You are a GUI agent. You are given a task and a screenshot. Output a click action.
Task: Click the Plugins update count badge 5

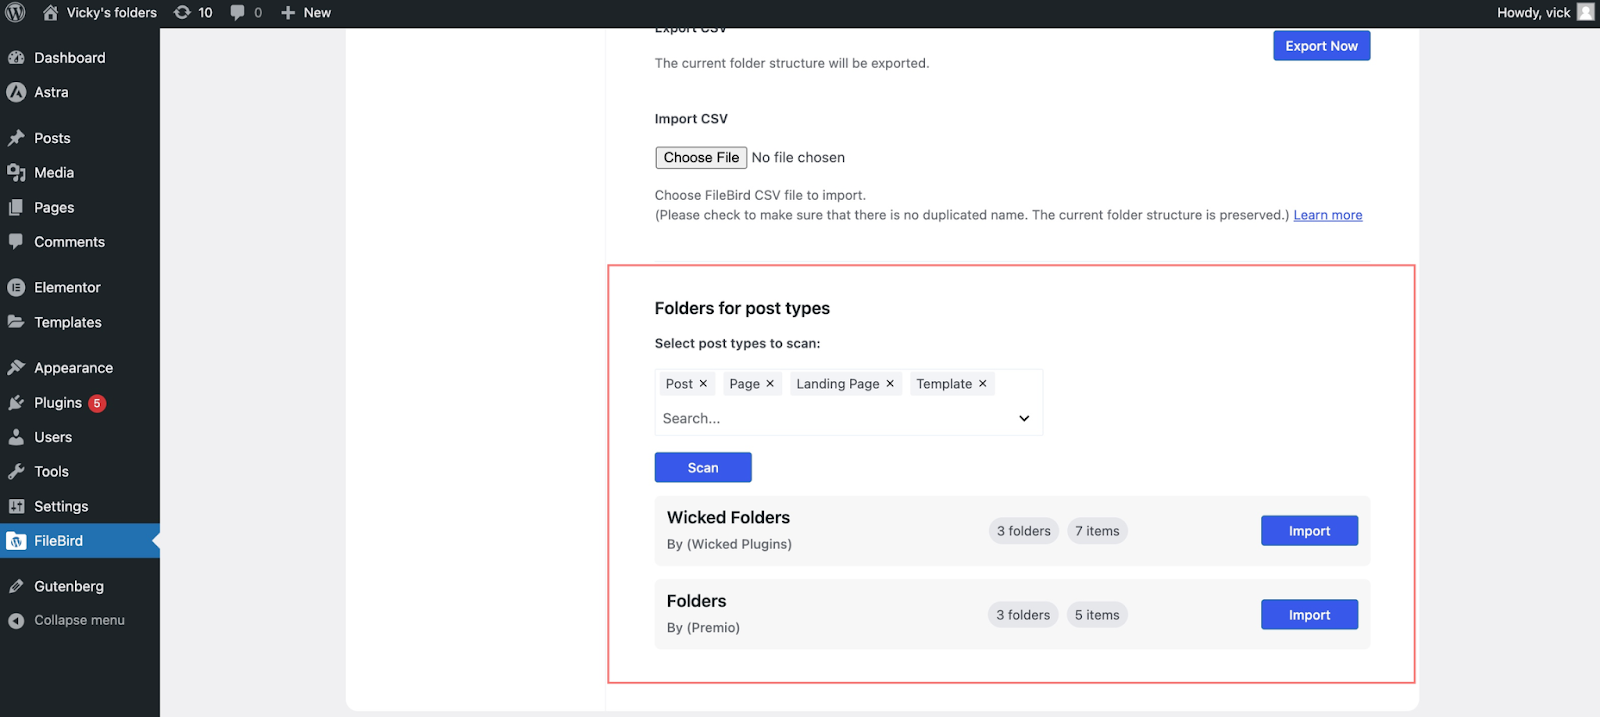tap(97, 404)
